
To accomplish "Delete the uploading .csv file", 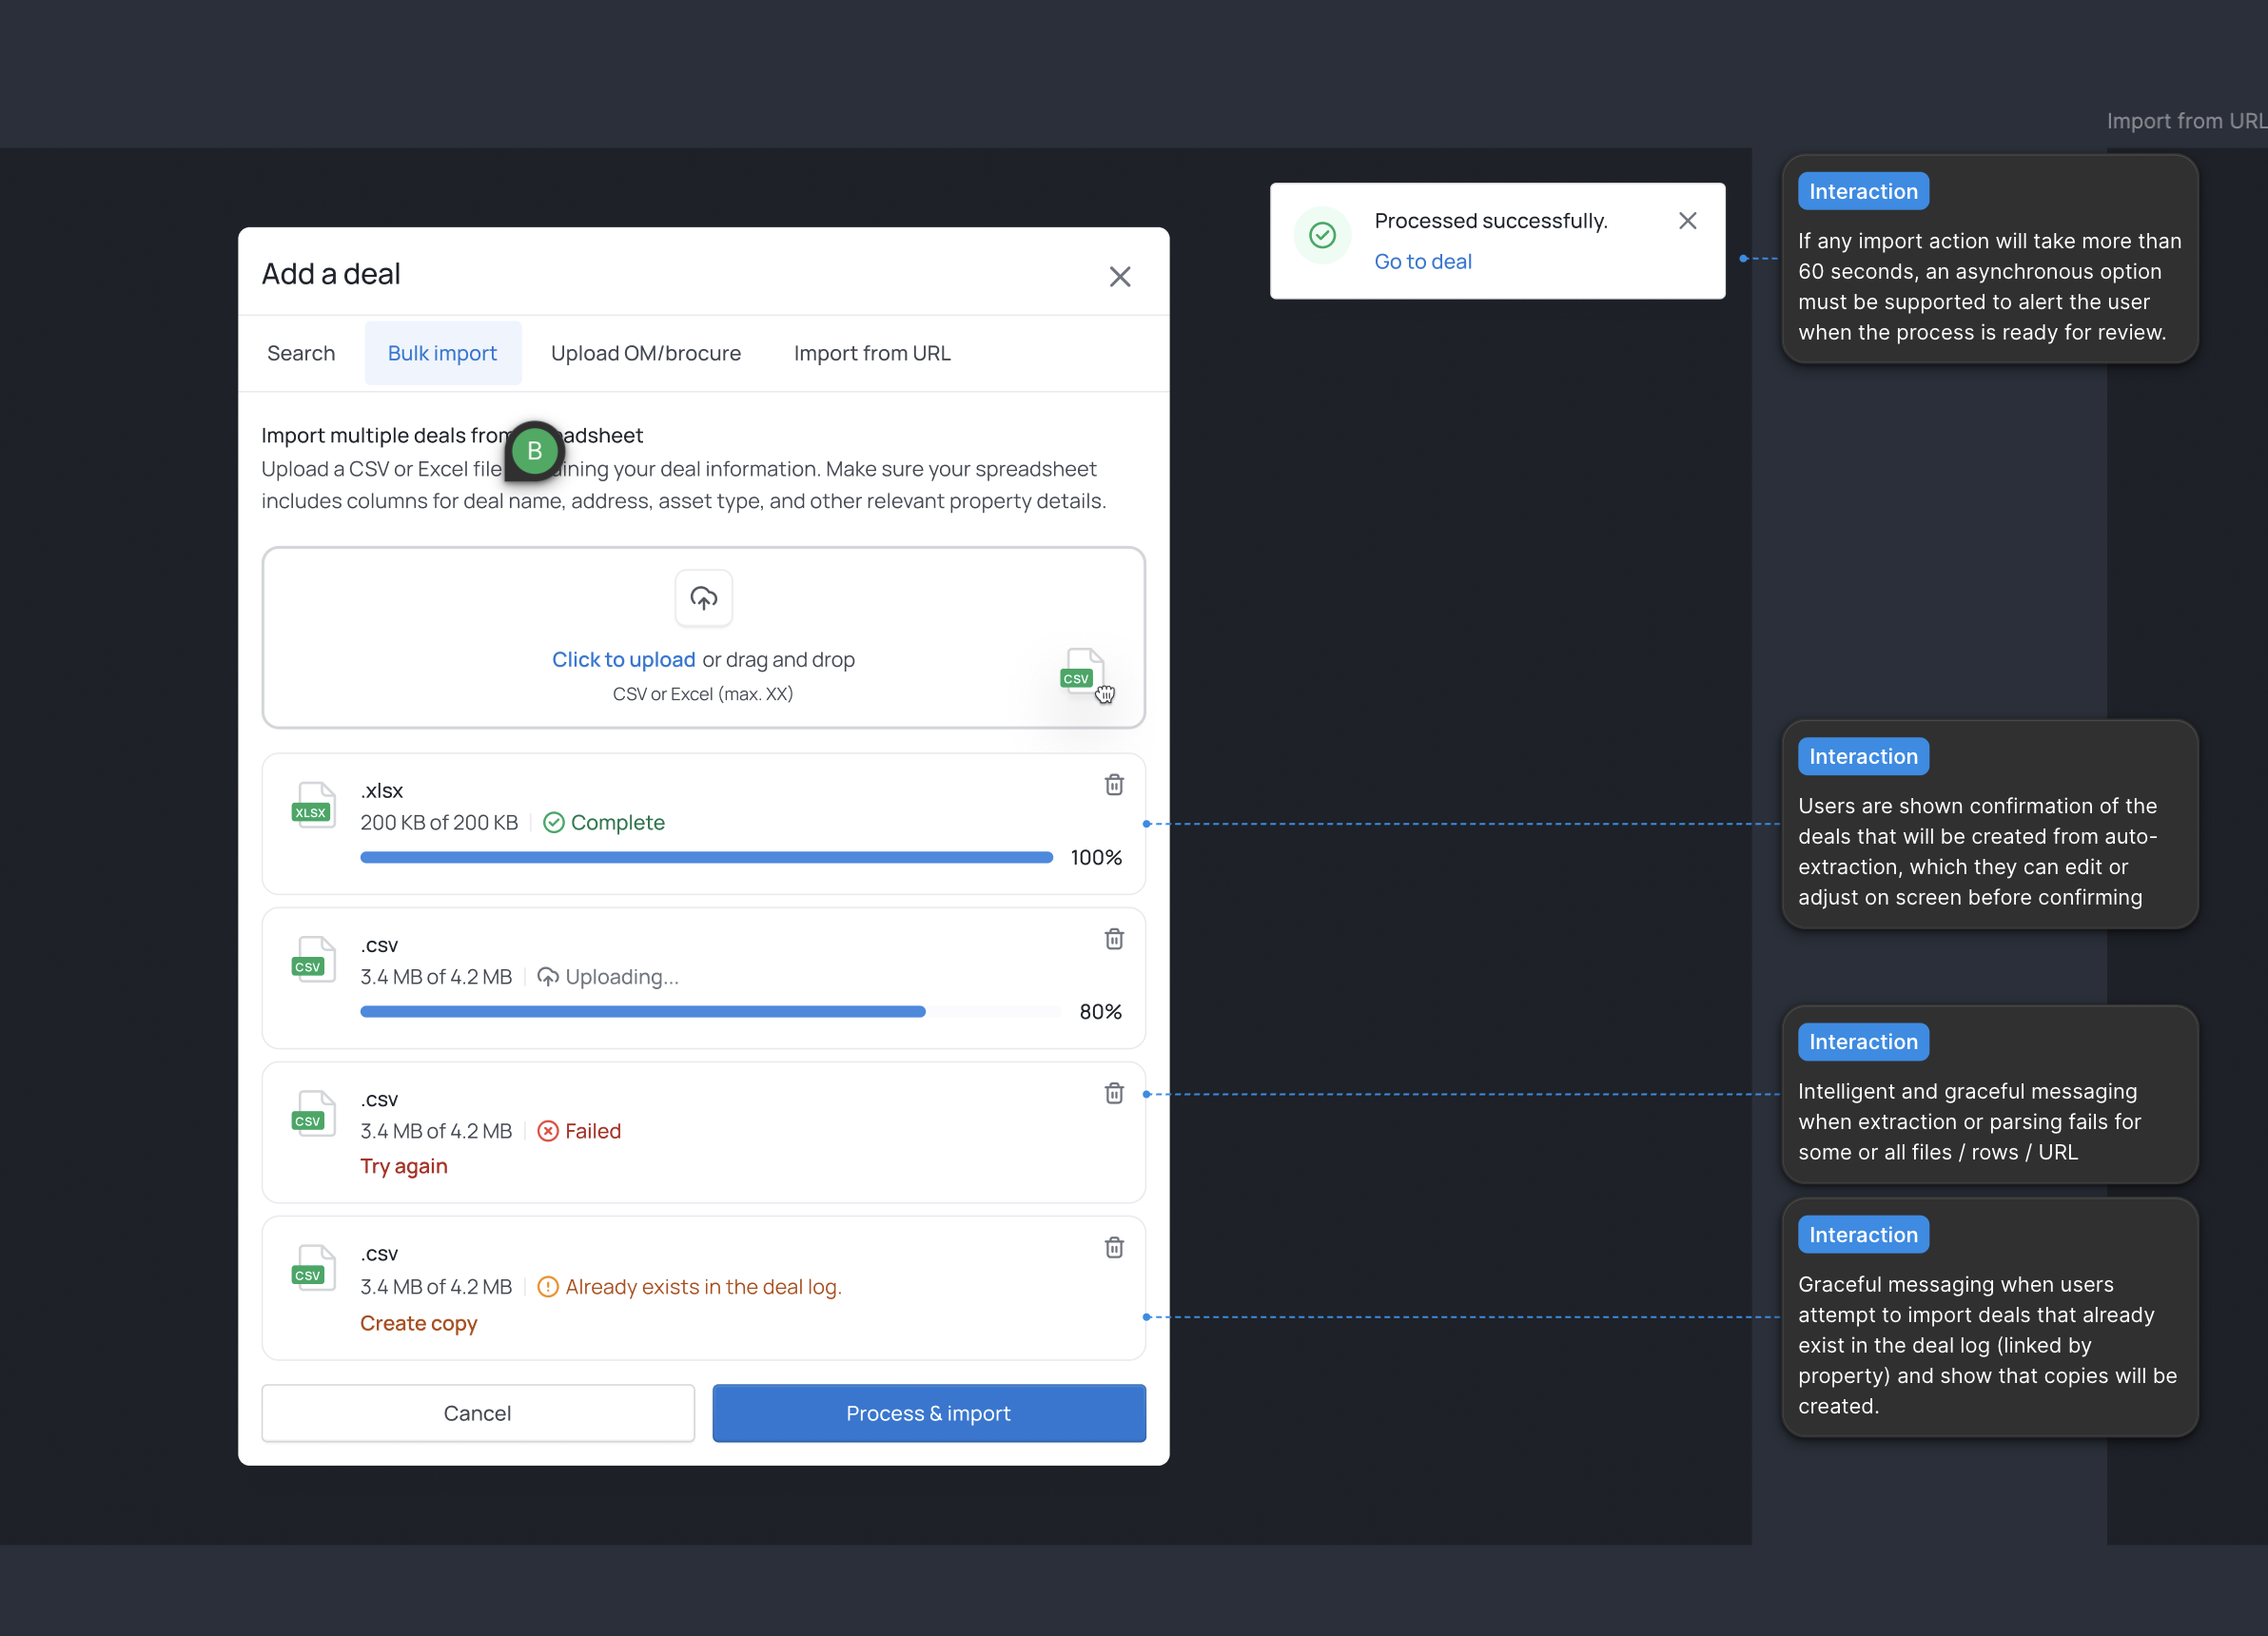I will pyautogui.click(x=1113, y=939).
